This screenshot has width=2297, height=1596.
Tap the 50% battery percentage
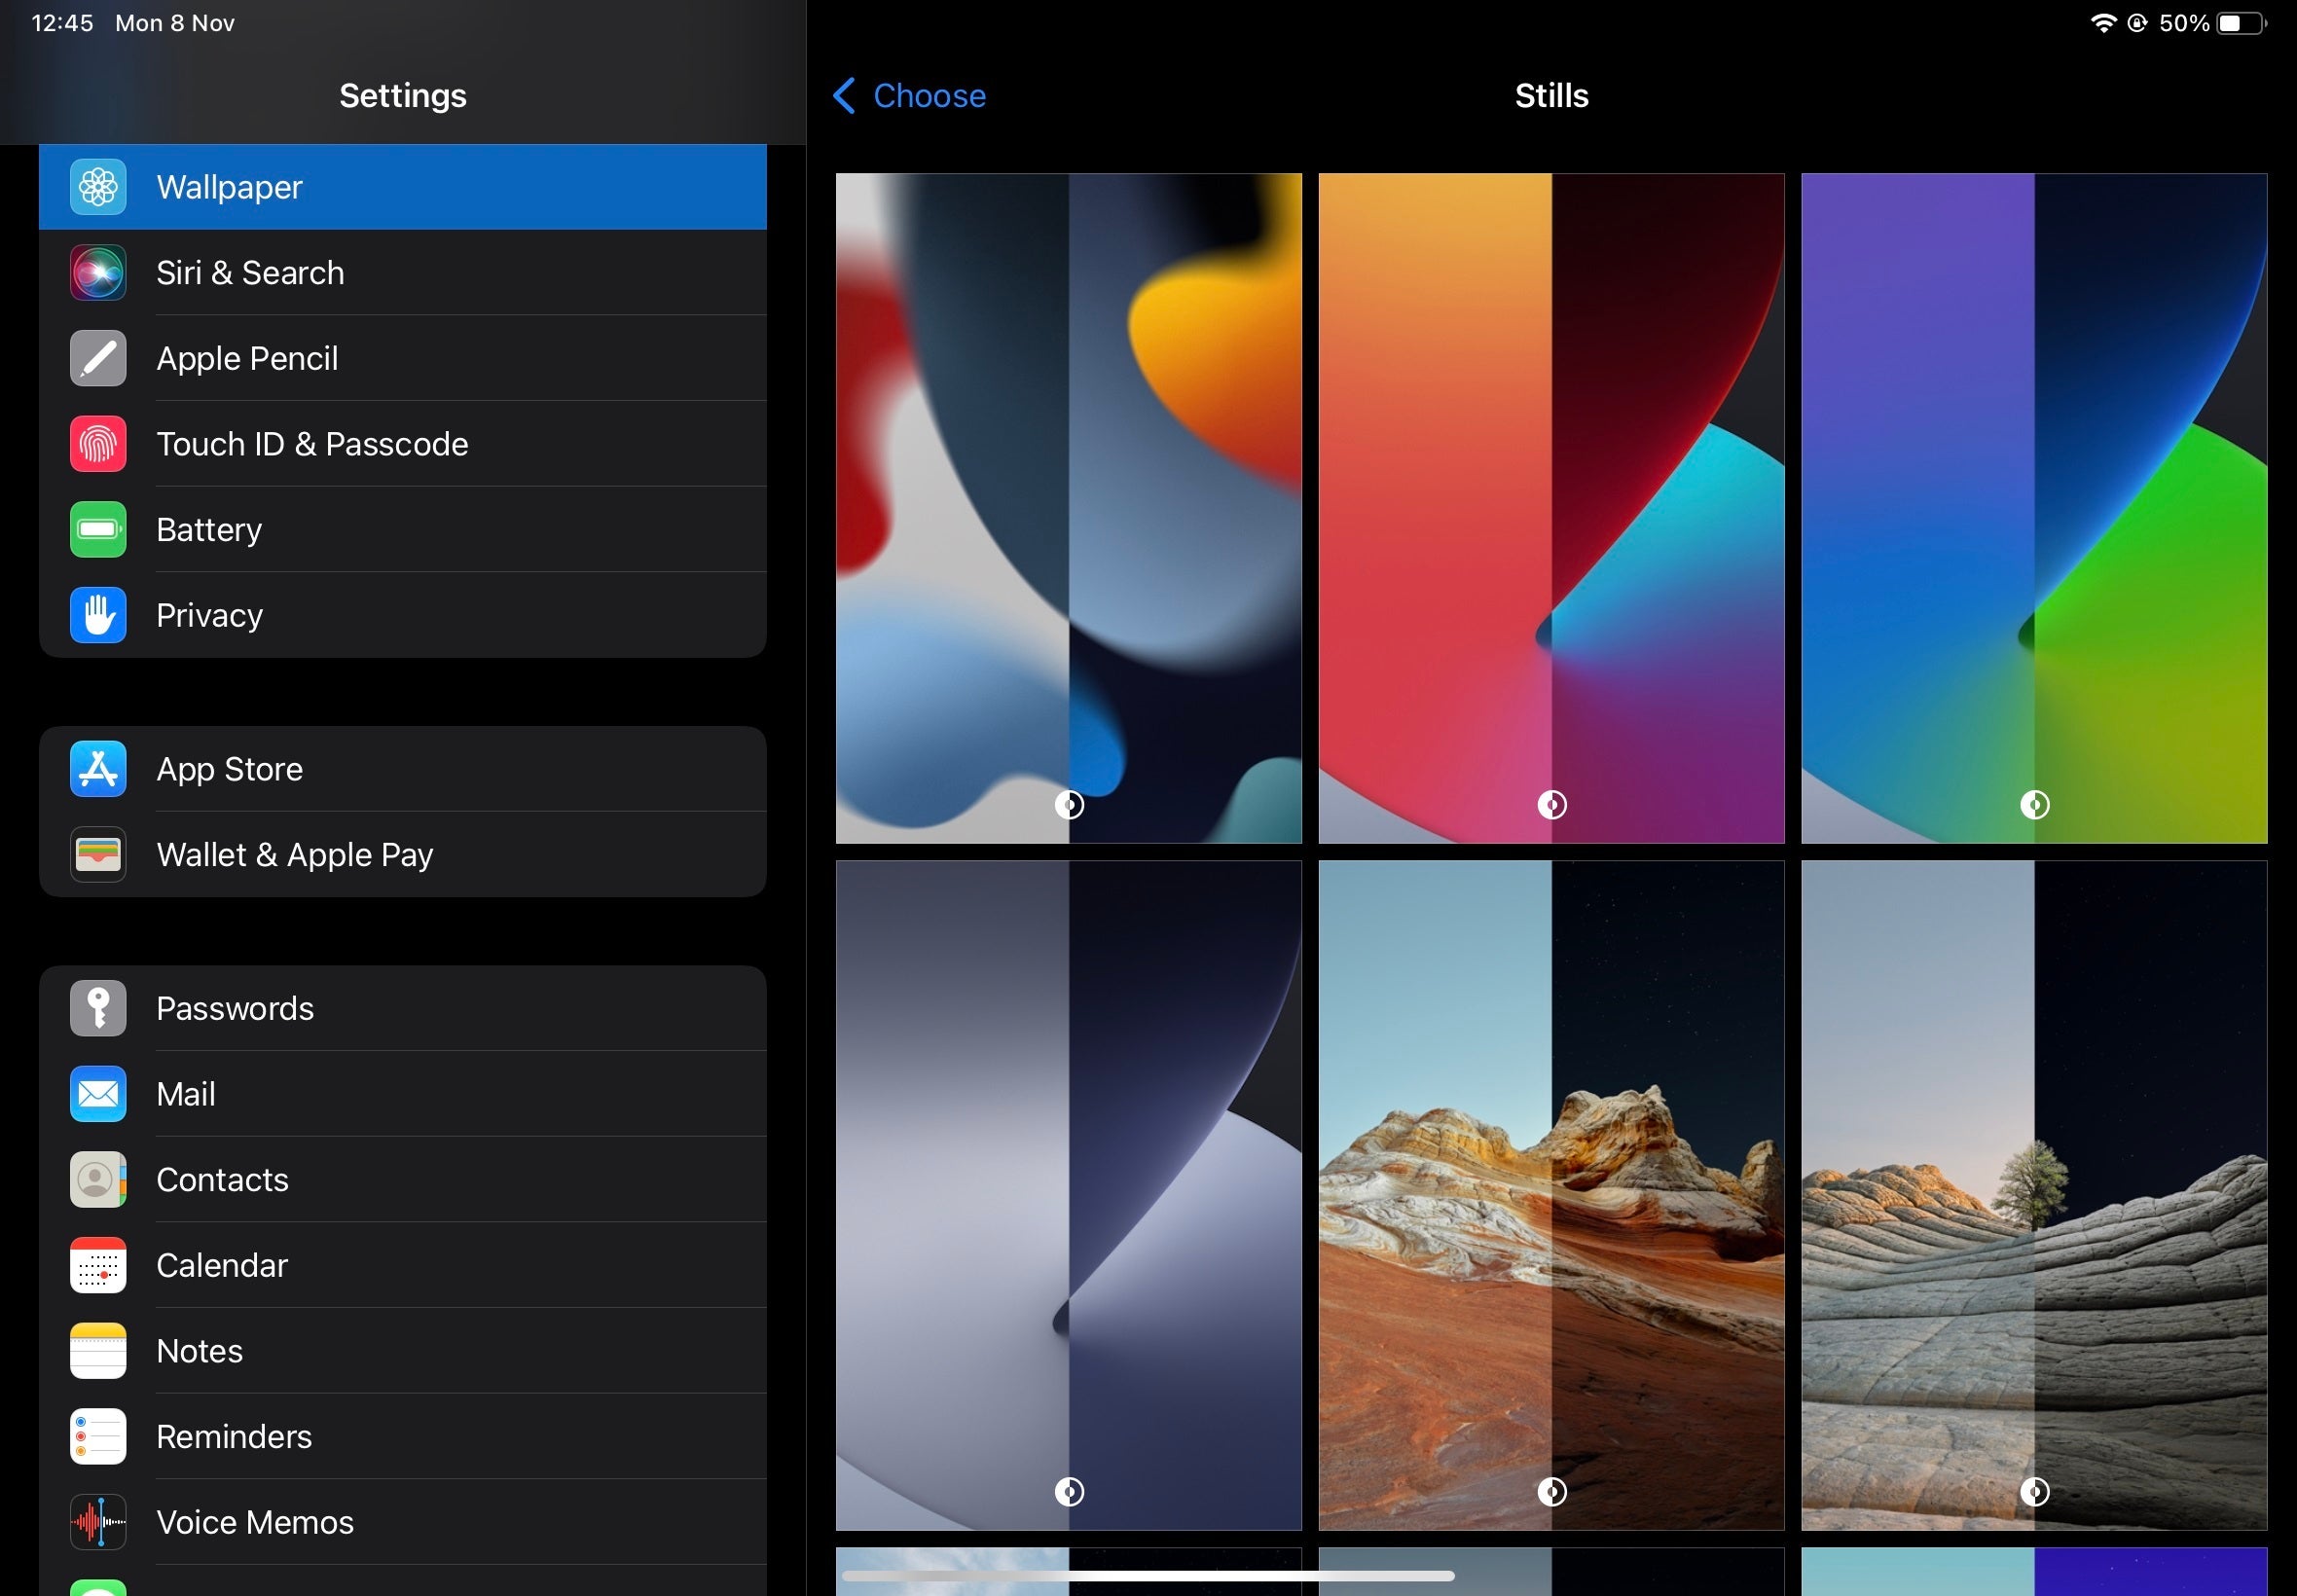pyautogui.click(x=2184, y=23)
